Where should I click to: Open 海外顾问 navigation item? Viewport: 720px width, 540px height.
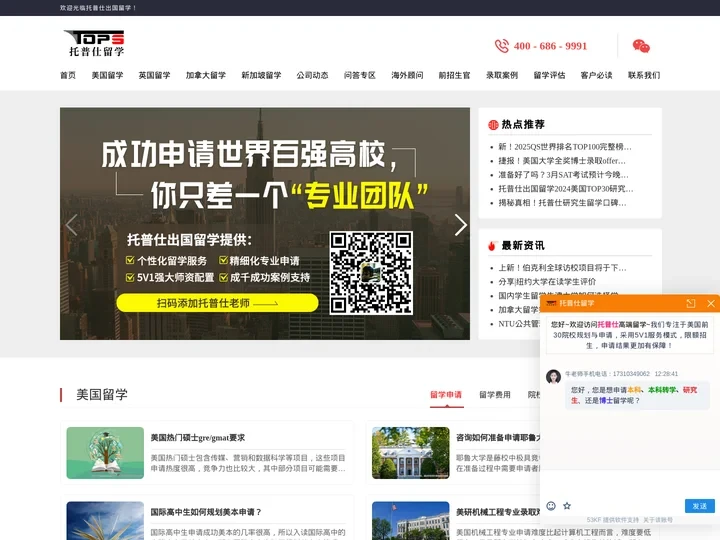407,75
